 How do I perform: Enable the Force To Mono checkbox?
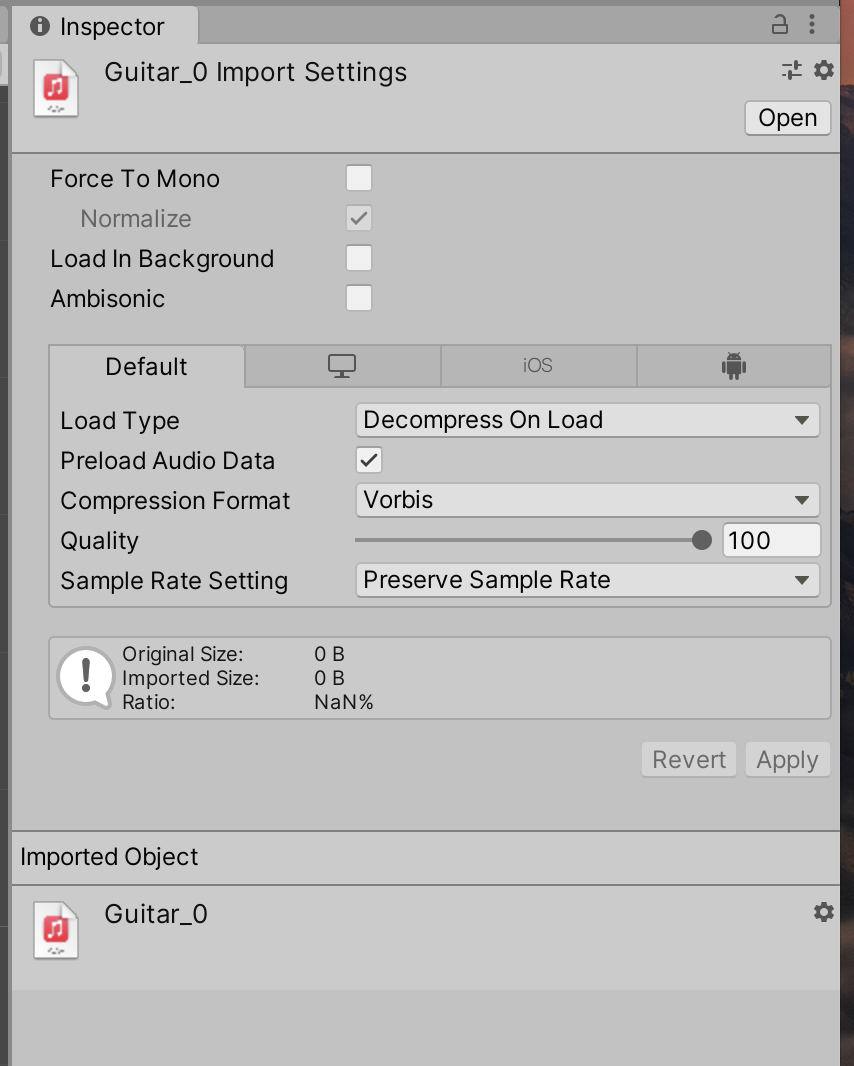358,179
